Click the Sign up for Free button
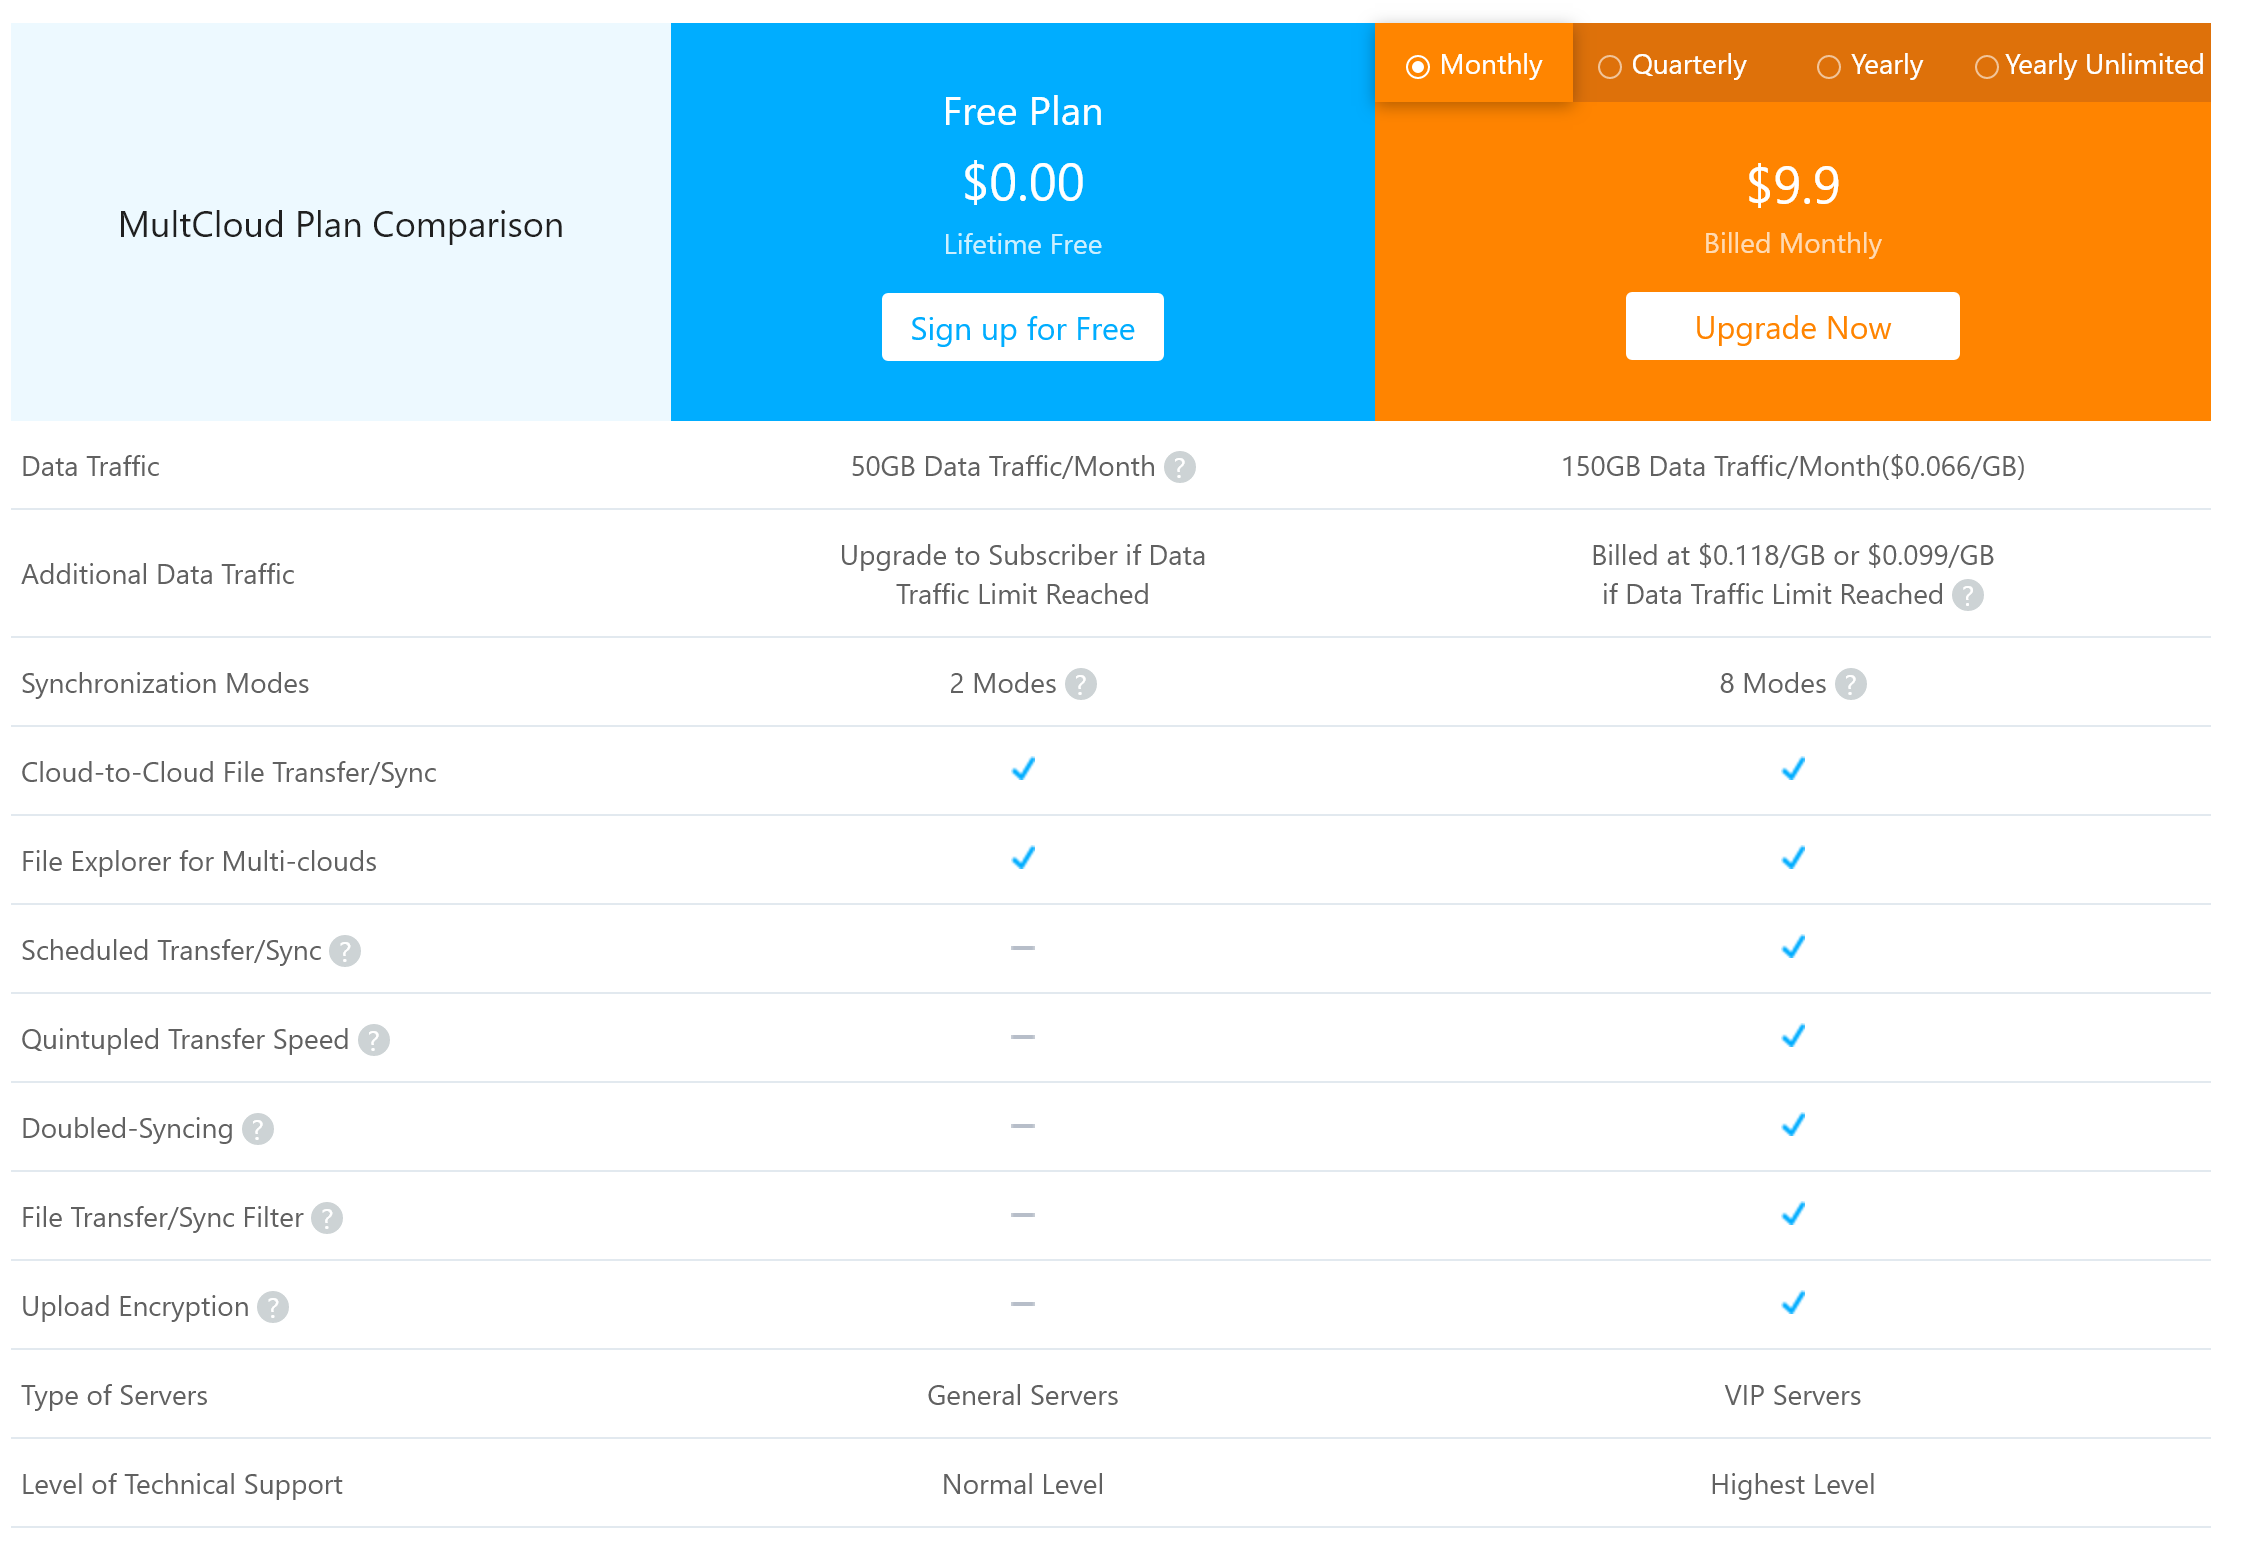Viewport: 2251px width, 1562px height. 1022,328
